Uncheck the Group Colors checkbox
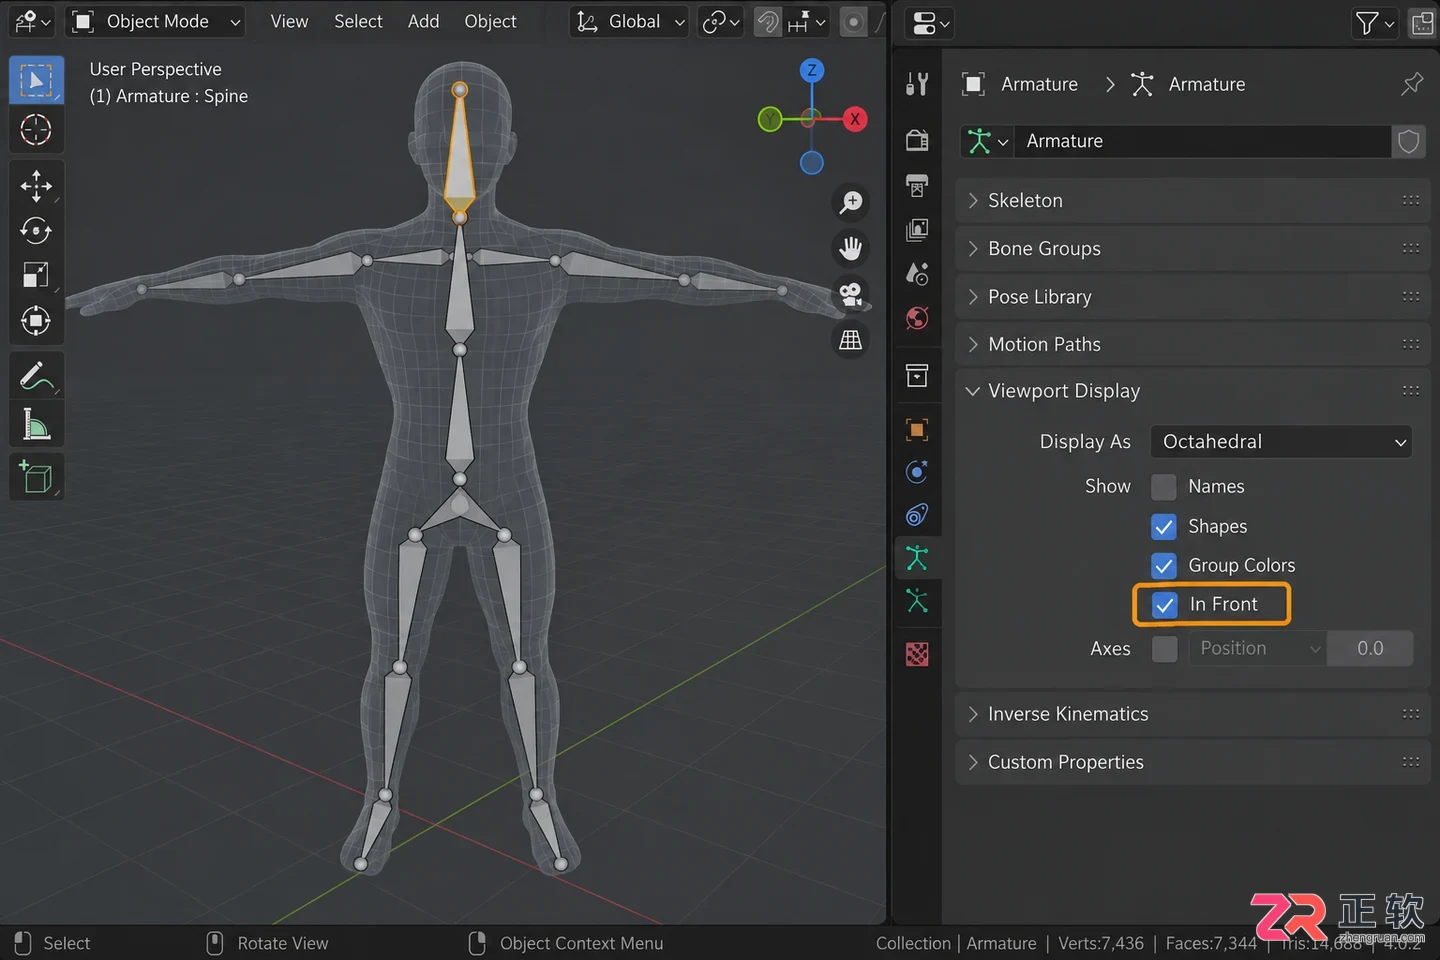The height and width of the screenshot is (960, 1440). click(x=1164, y=566)
